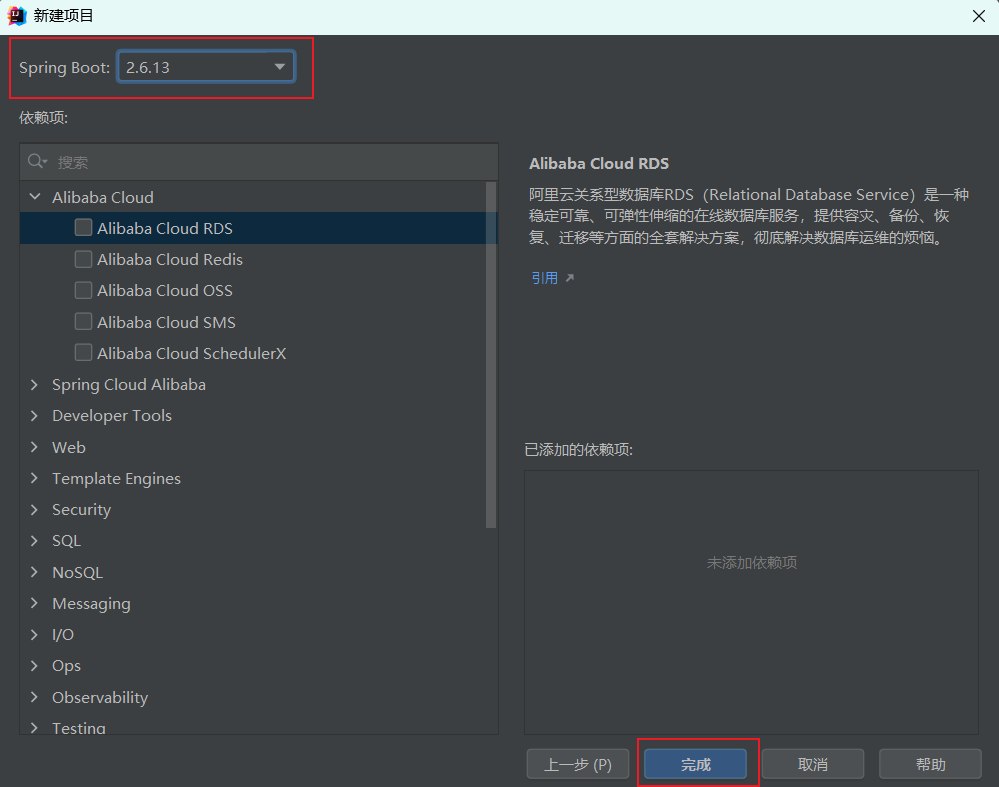Click the Alibaba Cloud RDS description heading
The height and width of the screenshot is (787, 999).
(599, 164)
